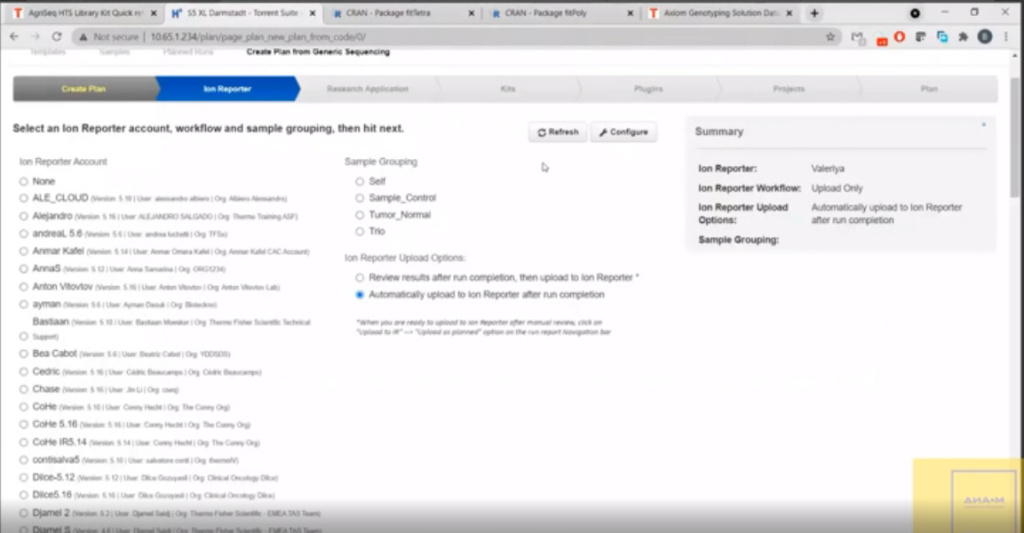The height and width of the screenshot is (533, 1024).
Task: Select Review results after run completion option
Action: 360,277
